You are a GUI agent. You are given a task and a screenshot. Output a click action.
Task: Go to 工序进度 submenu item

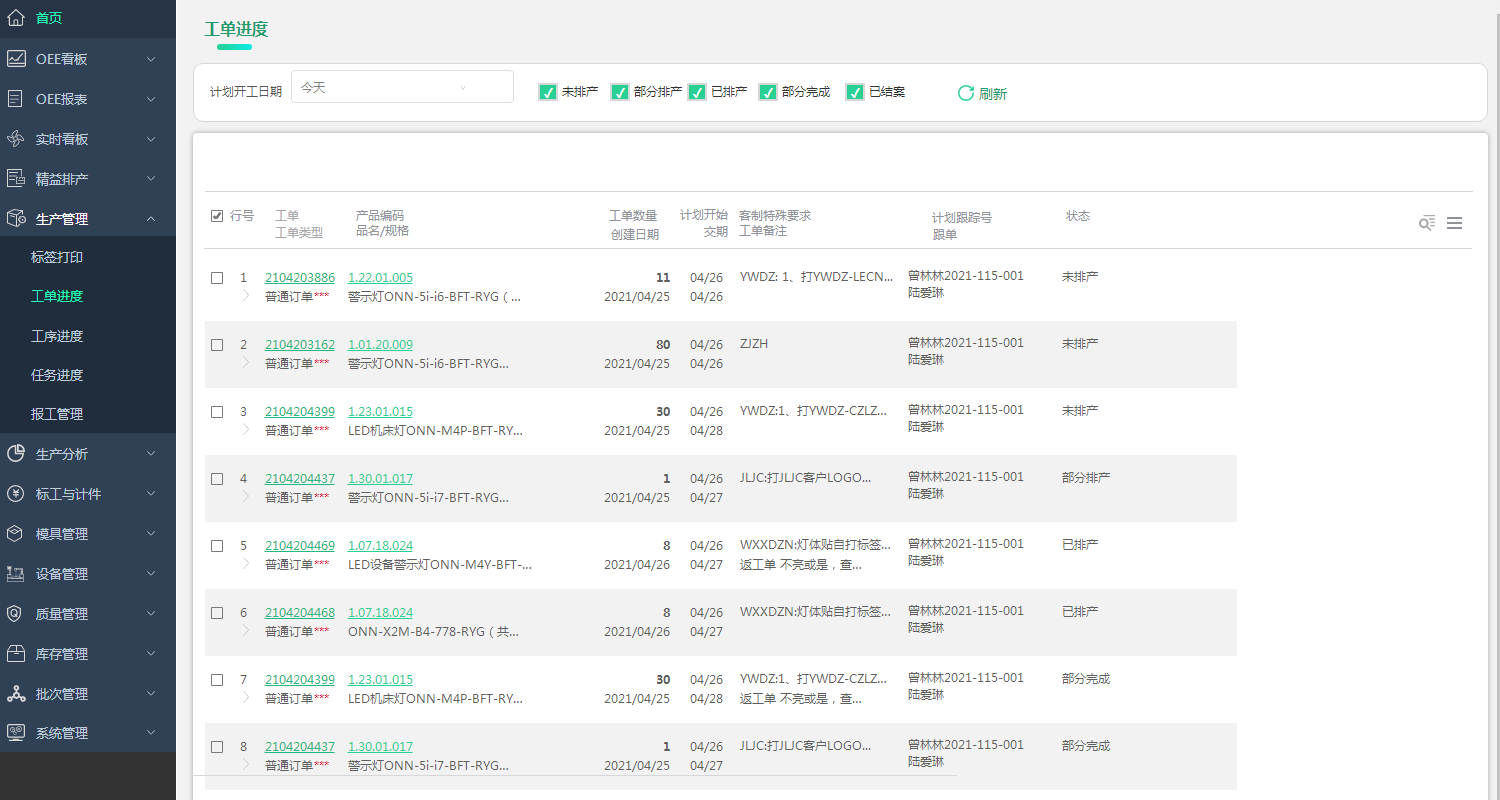tap(57, 336)
